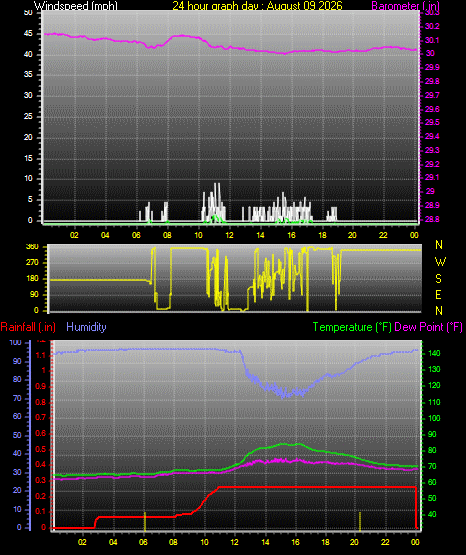Click the yellow marker near hour 20
The image size is (466, 555).
[360, 521]
